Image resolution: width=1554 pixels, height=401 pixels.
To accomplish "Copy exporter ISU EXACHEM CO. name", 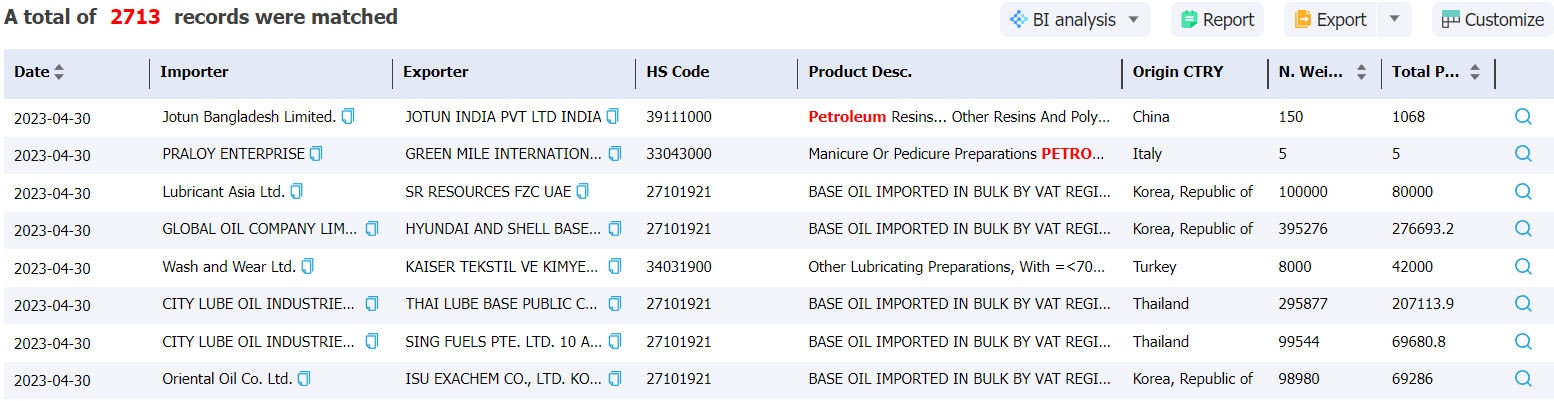I will click(x=615, y=379).
